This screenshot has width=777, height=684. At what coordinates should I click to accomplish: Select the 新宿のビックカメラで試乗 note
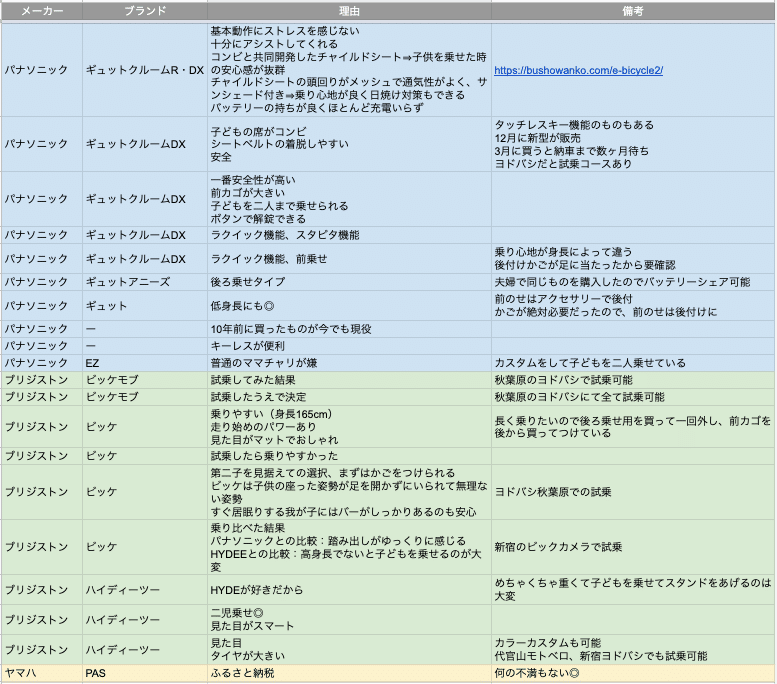click(x=633, y=547)
